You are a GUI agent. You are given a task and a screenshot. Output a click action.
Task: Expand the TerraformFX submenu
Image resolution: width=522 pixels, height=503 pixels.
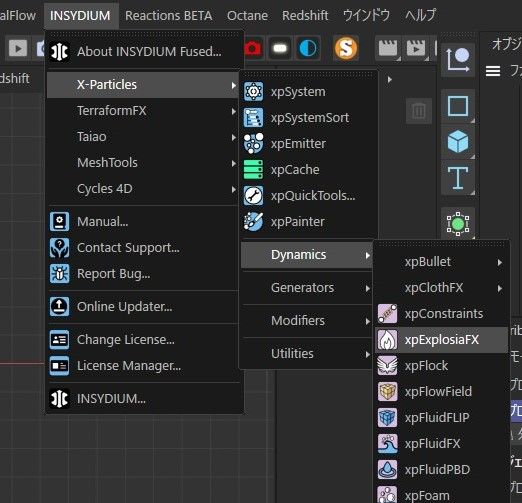(143, 111)
